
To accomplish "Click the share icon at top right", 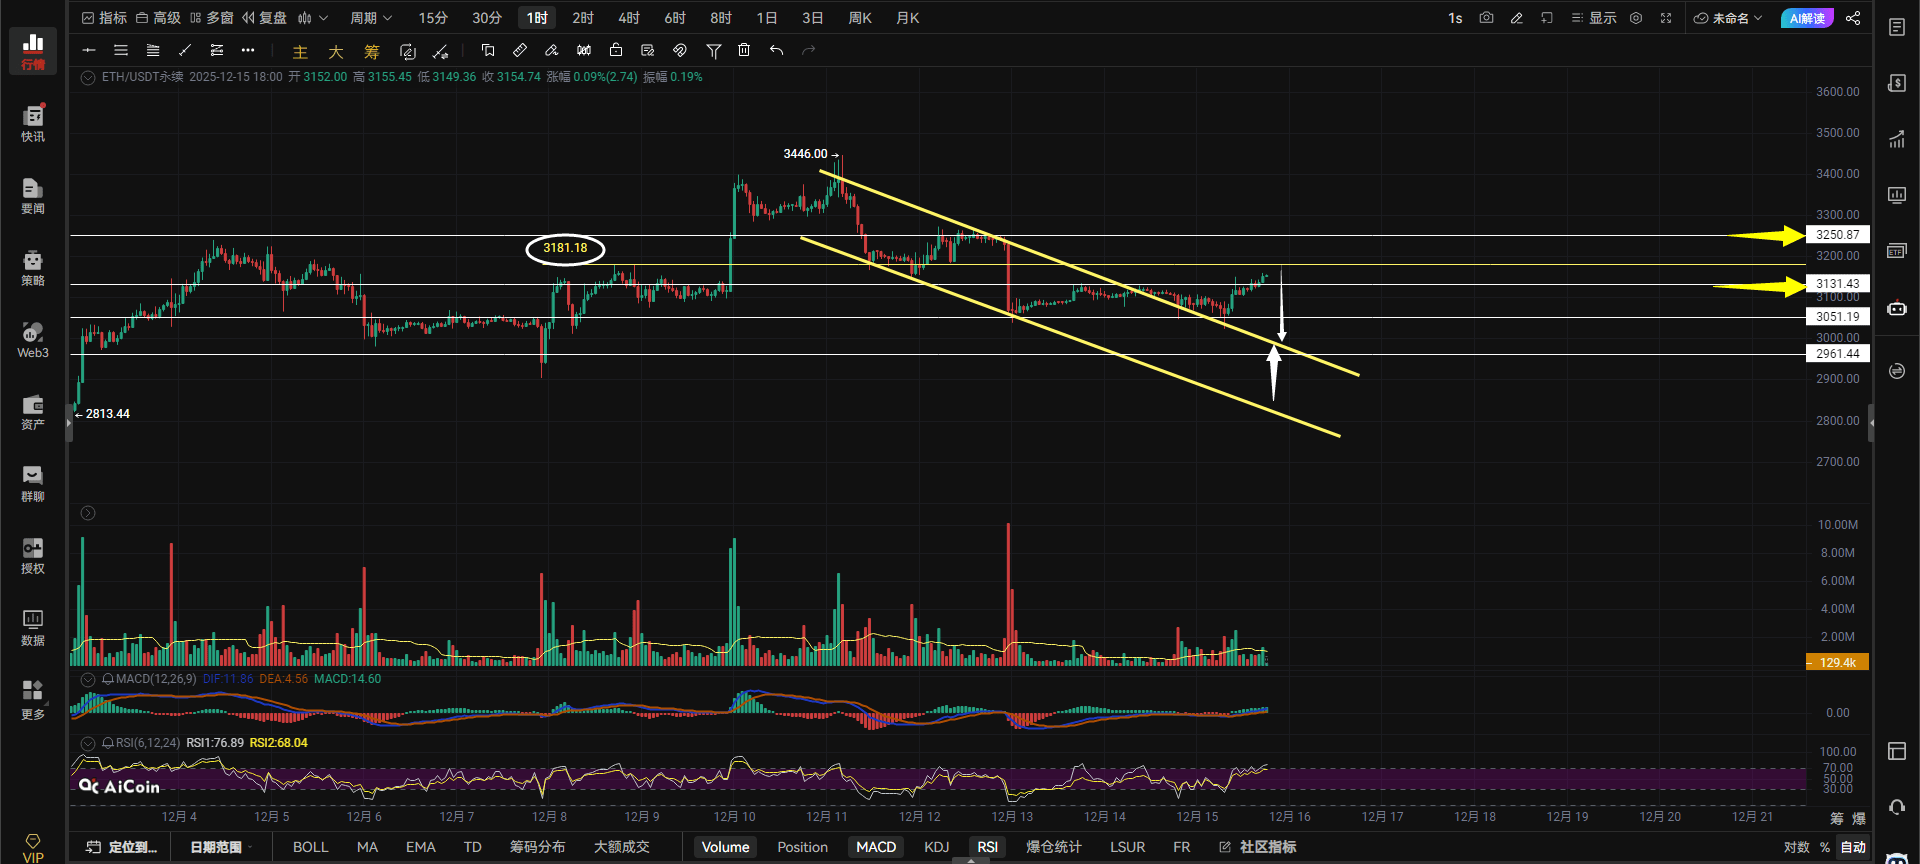I will (1853, 18).
